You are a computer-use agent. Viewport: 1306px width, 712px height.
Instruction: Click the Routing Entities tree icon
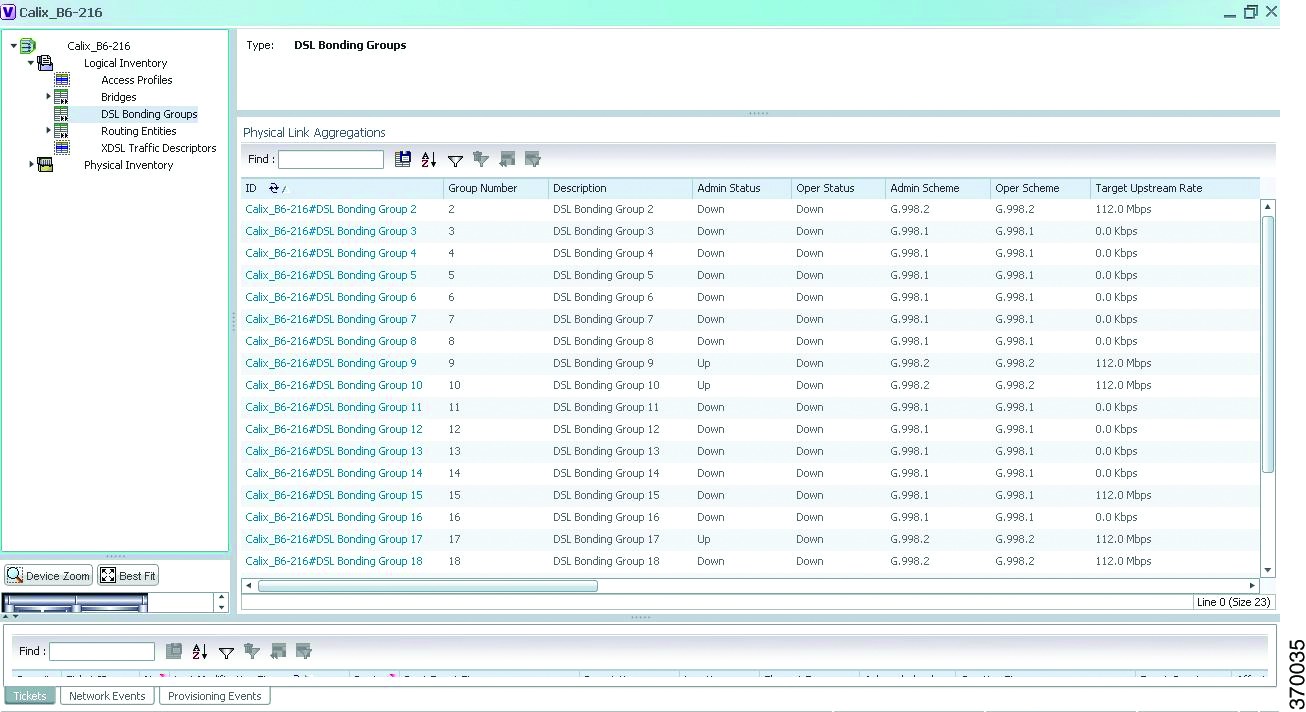pos(62,131)
